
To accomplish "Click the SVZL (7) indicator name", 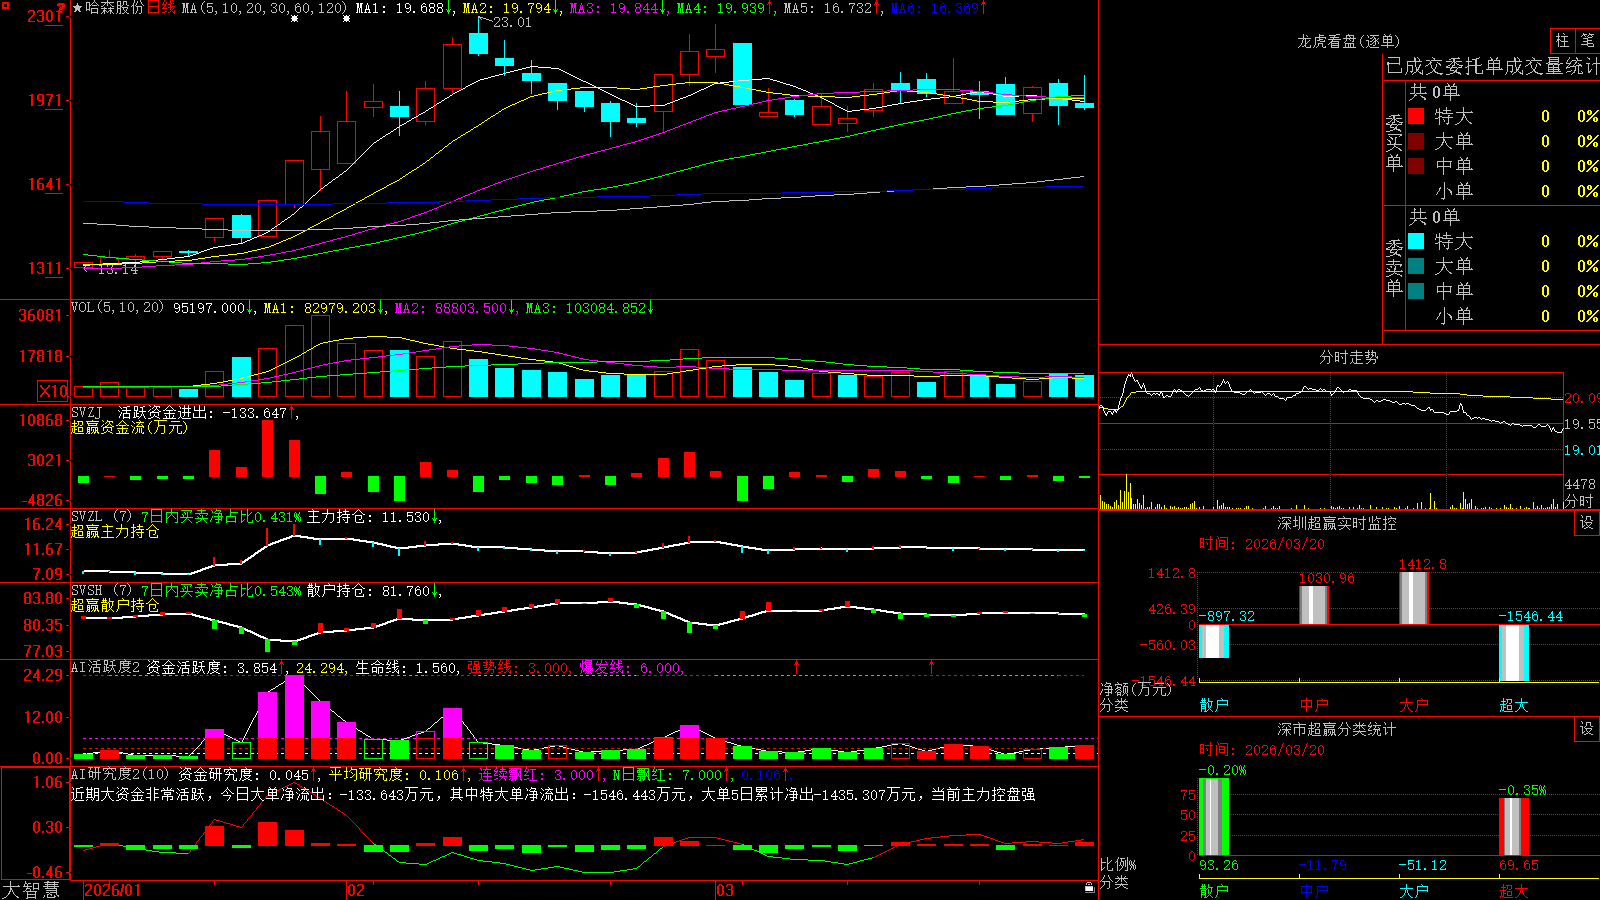I will [101, 516].
